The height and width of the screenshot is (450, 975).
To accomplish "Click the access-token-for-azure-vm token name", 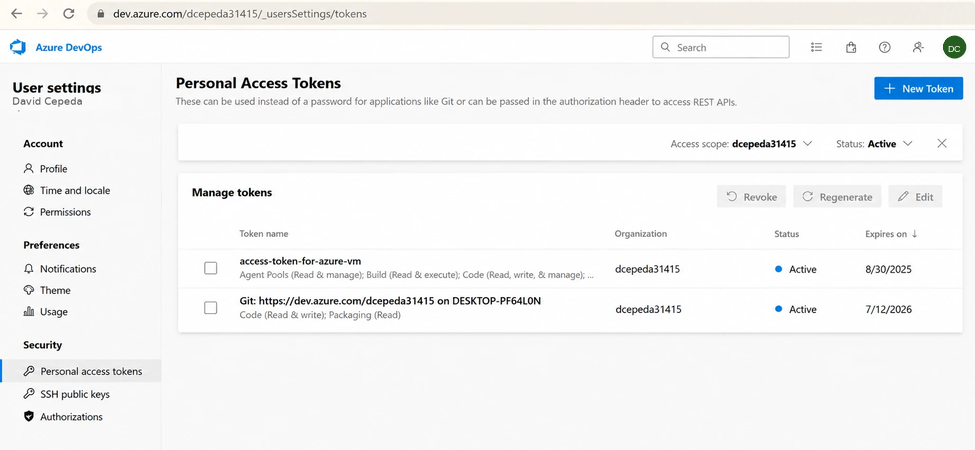I will point(300,261).
